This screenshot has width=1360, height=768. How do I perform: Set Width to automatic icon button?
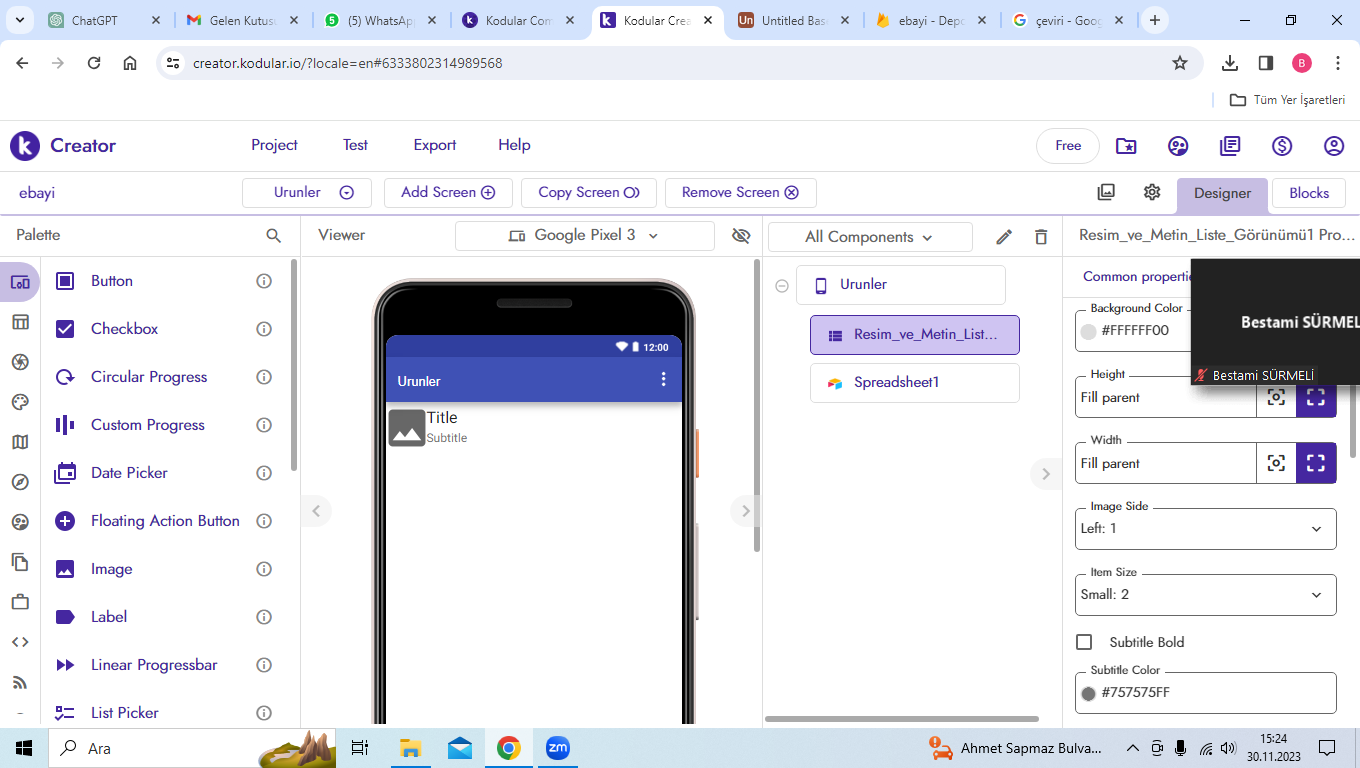[x=1276, y=463]
